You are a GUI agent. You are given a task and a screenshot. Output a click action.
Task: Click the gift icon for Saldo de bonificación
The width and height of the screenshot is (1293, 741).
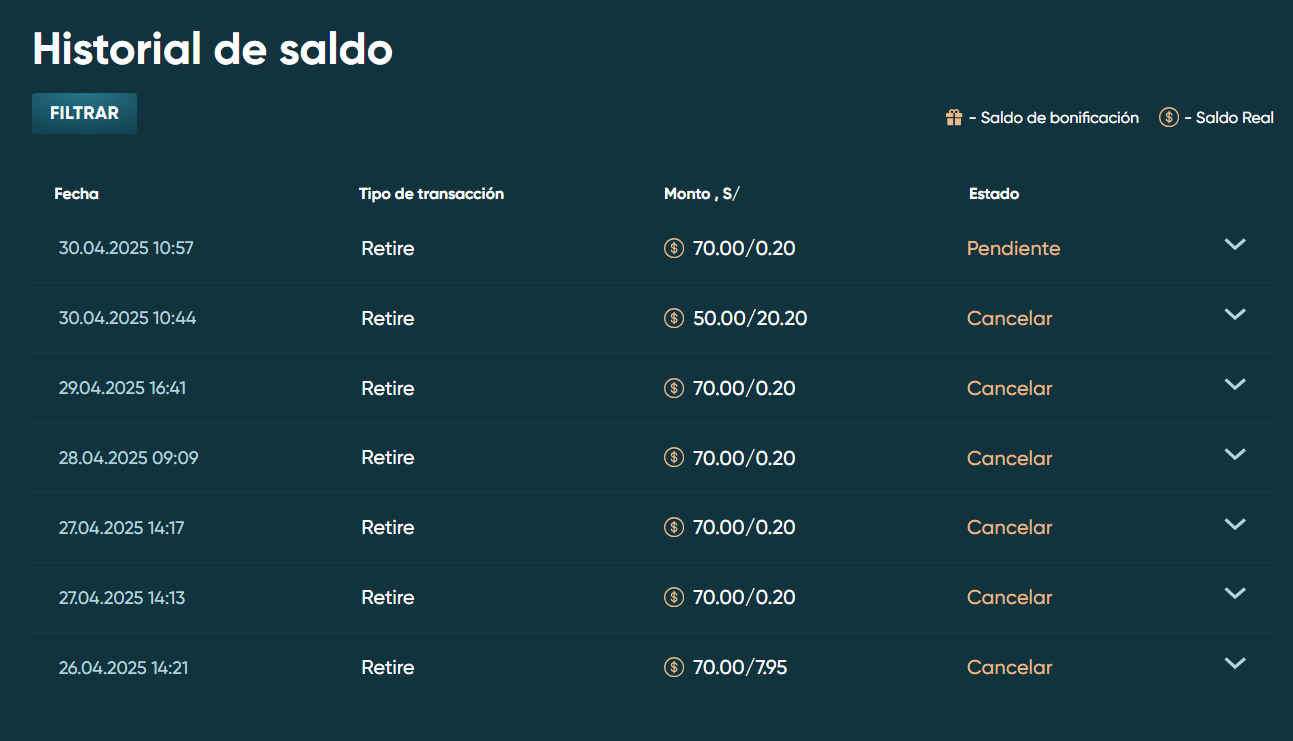(953, 118)
